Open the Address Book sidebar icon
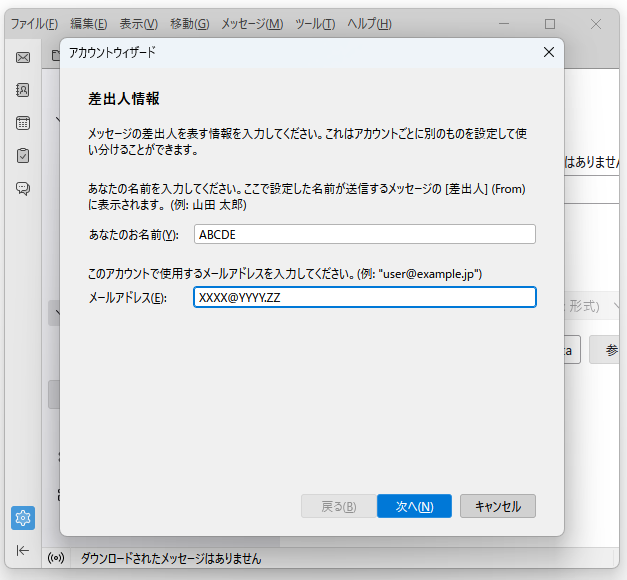This screenshot has width=627, height=580. click(x=22, y=90)
